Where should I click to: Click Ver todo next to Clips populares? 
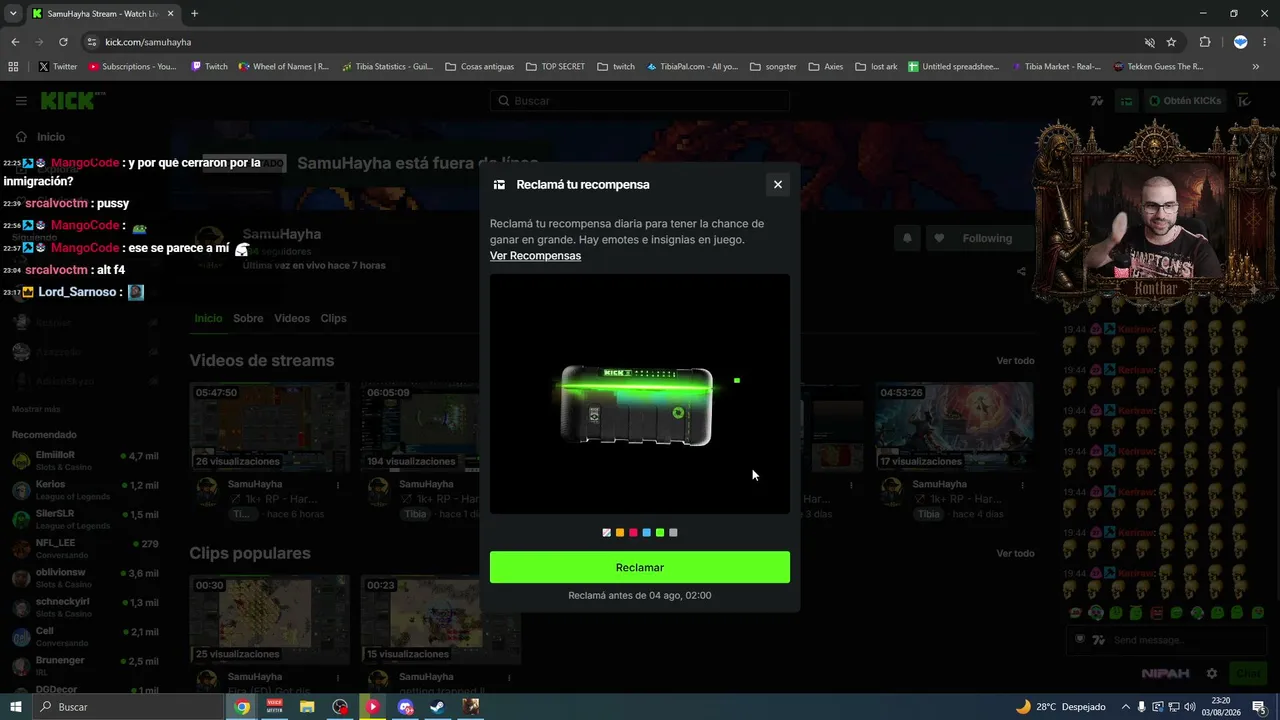1015,554
